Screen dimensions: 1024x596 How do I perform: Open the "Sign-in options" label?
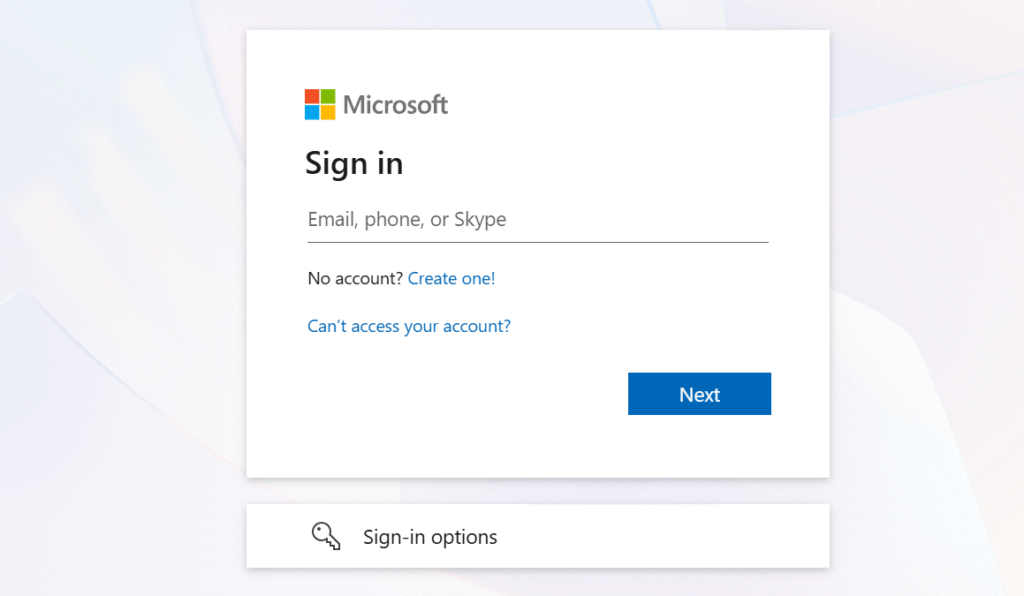click(x=430, y=537)
